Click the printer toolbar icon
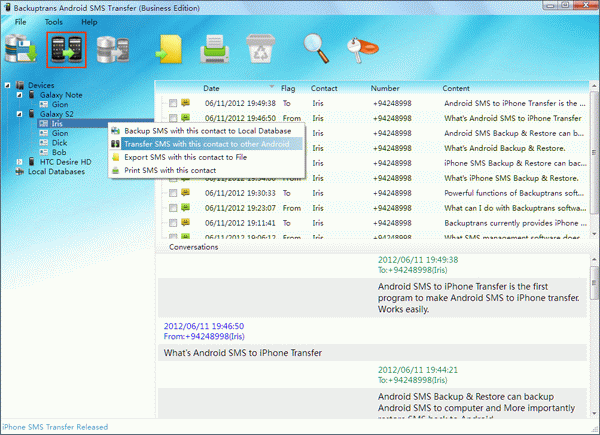Viewport: 600px width, 435px height. [215, 49]
